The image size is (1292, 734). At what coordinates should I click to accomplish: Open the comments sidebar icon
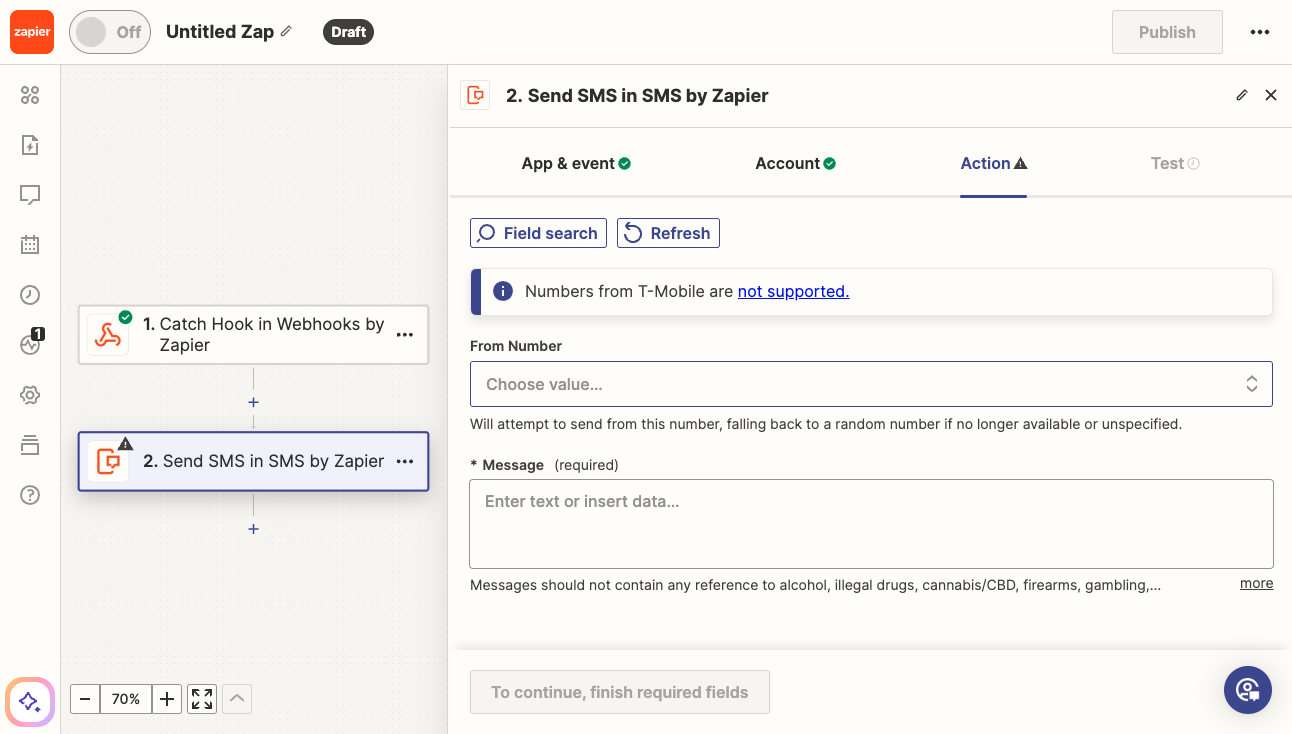tap(30, 195)
